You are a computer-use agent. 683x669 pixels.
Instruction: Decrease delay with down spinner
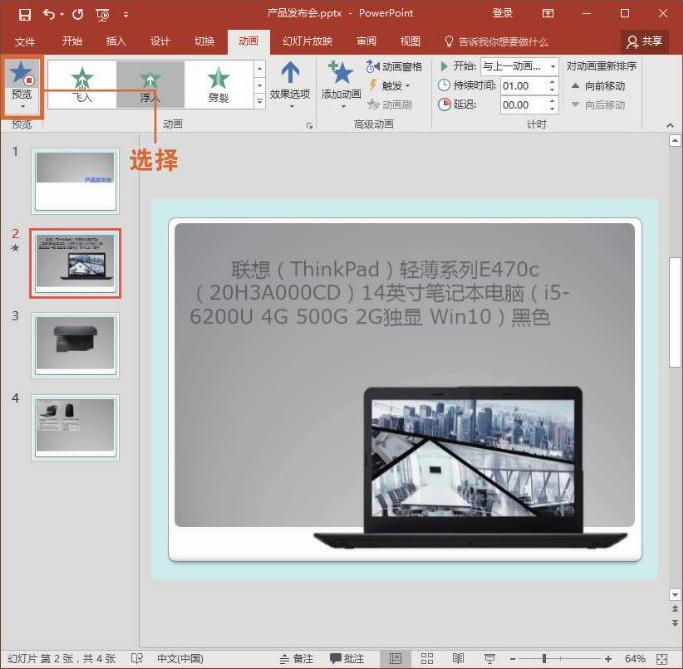[552, 109]
